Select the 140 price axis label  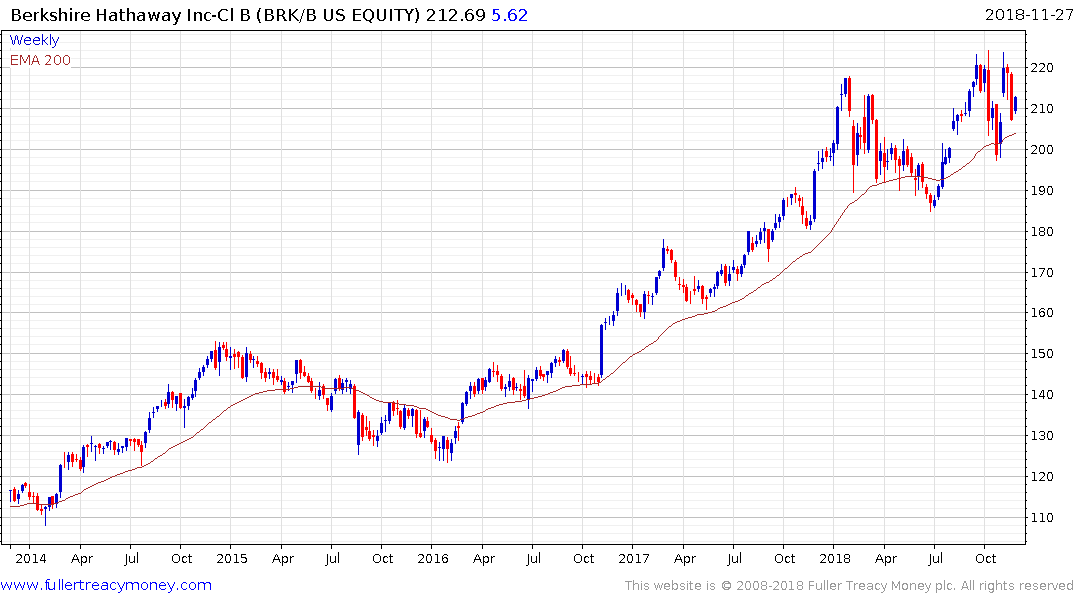tap(1041, 394)
